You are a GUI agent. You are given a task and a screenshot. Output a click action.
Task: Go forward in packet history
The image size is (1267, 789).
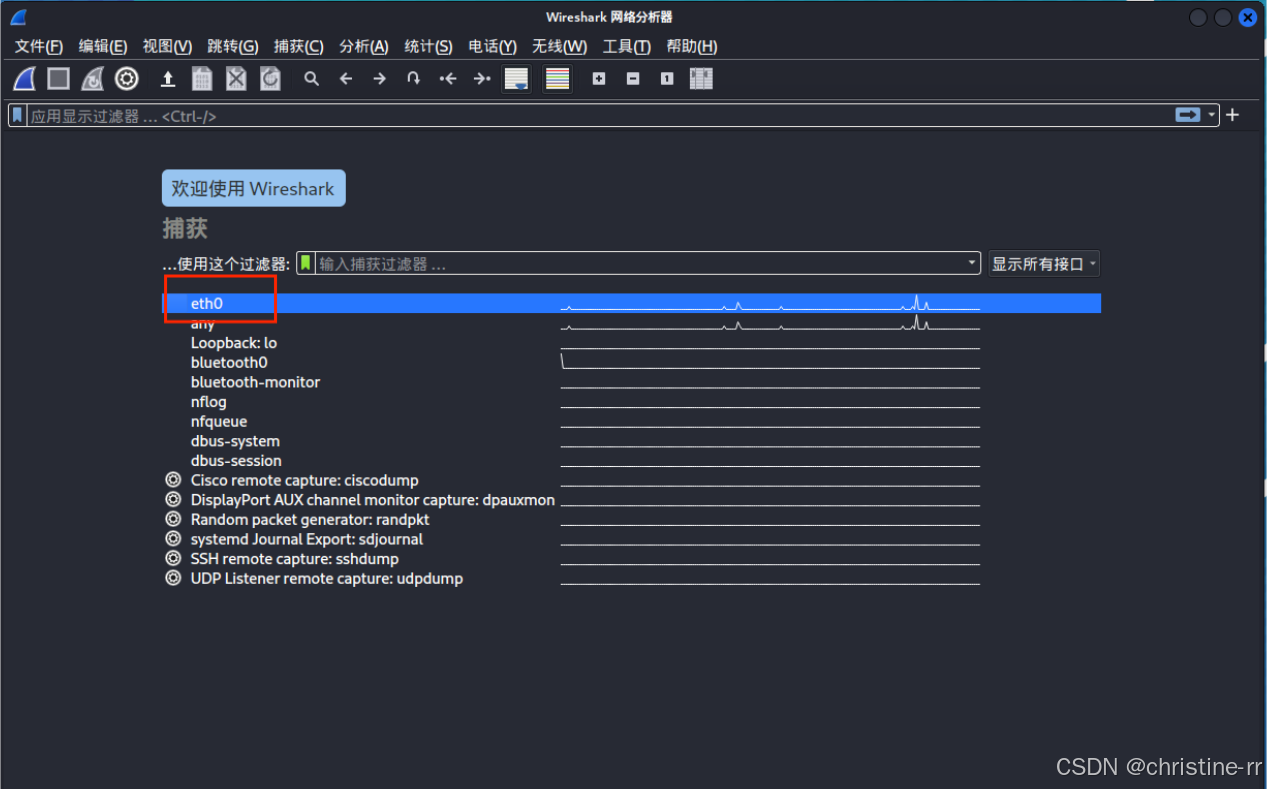pos(380,79)
